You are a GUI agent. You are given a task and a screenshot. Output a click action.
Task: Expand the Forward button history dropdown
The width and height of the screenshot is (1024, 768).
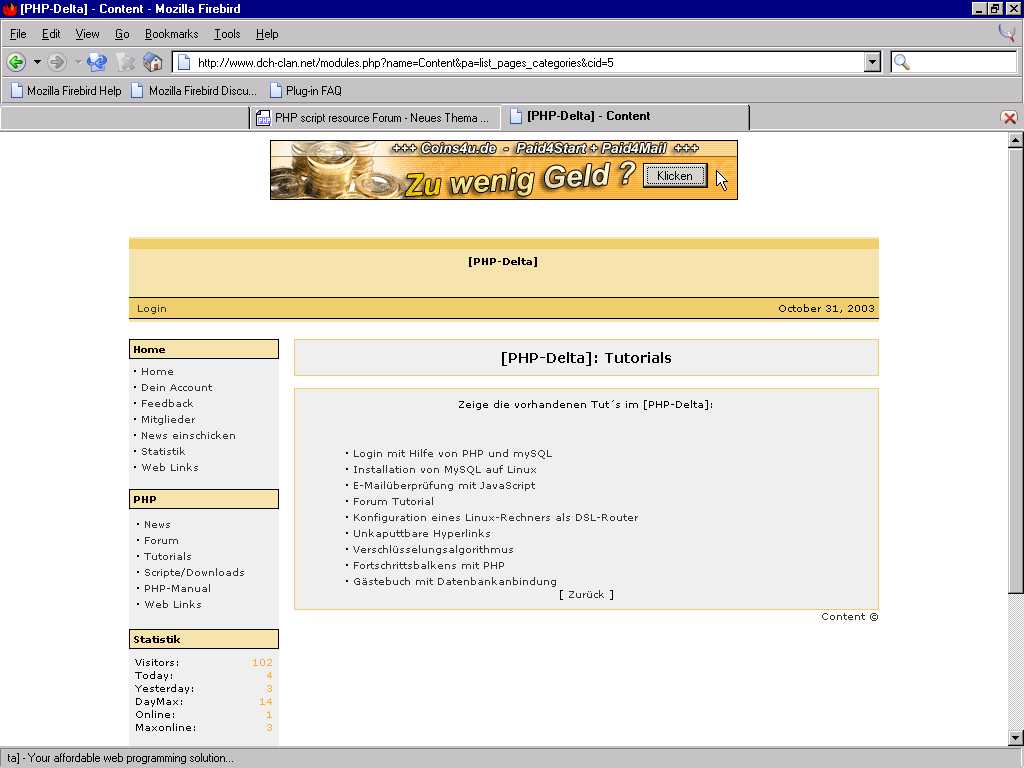pos(78,62)
